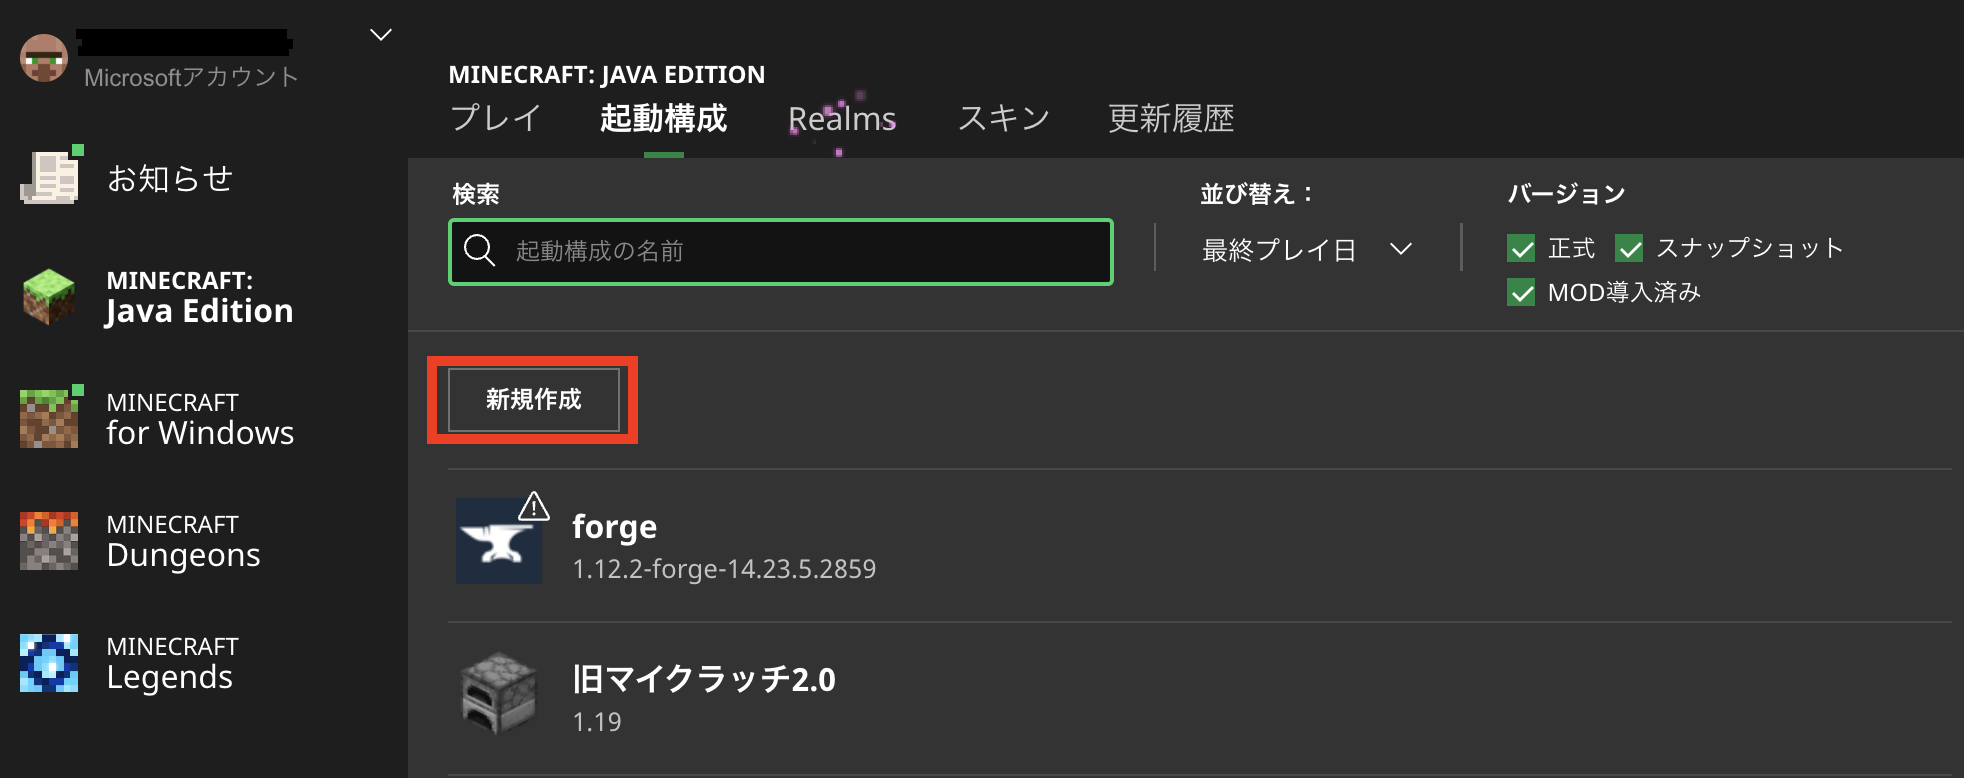
Task: Open Minecraft for Windows from the sidebar
Action: (49, 418)
